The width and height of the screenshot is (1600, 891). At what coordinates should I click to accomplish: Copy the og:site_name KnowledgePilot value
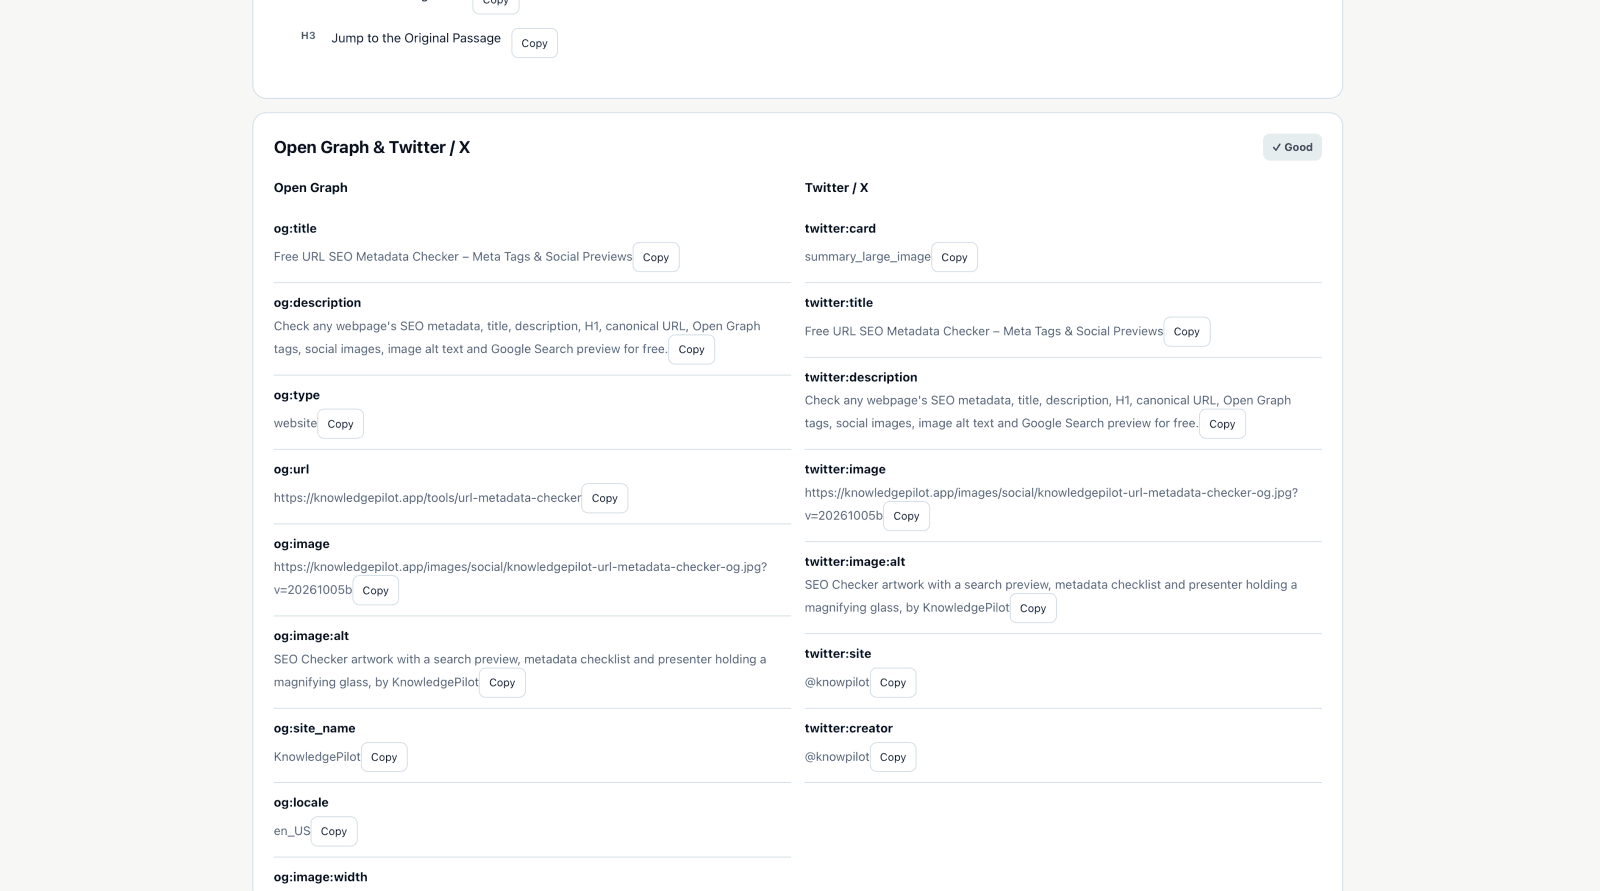[x=384, y=757]
